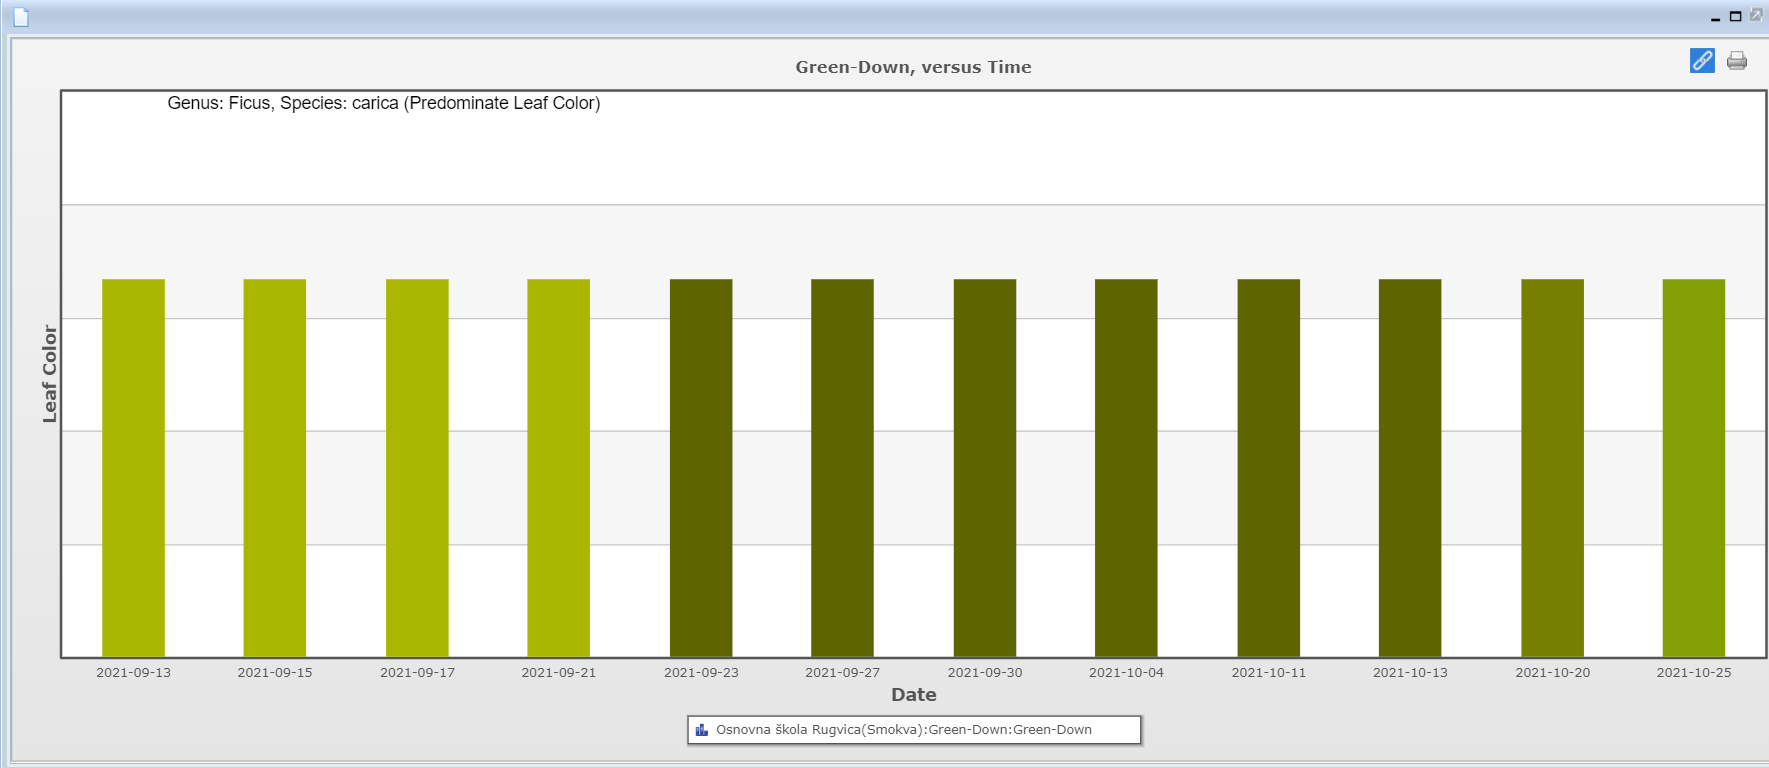Click the Leaf Color axis label
Viewport: 1769px width, 768px height.
tap(50, 373)
